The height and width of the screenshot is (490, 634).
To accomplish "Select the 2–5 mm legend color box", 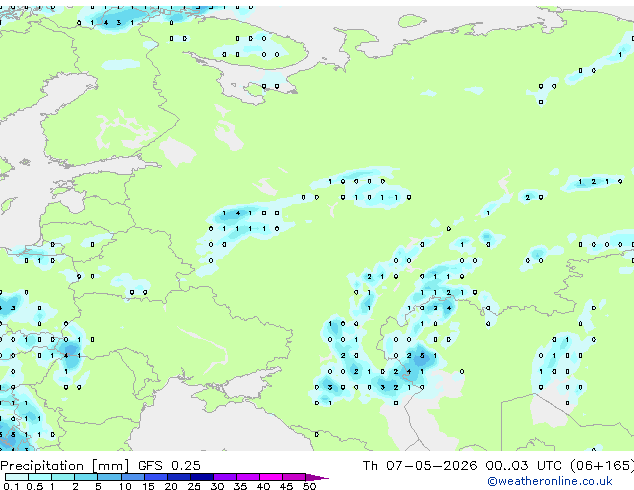I will tap(86, 477).
